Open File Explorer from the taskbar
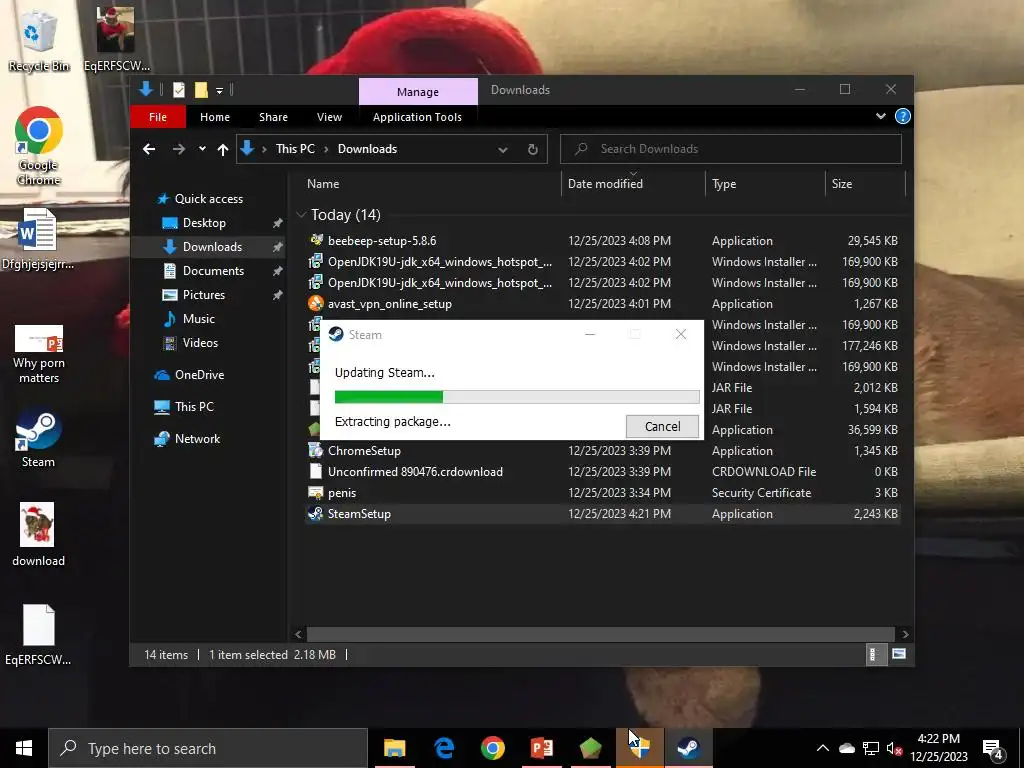 [x=394, y=748]
